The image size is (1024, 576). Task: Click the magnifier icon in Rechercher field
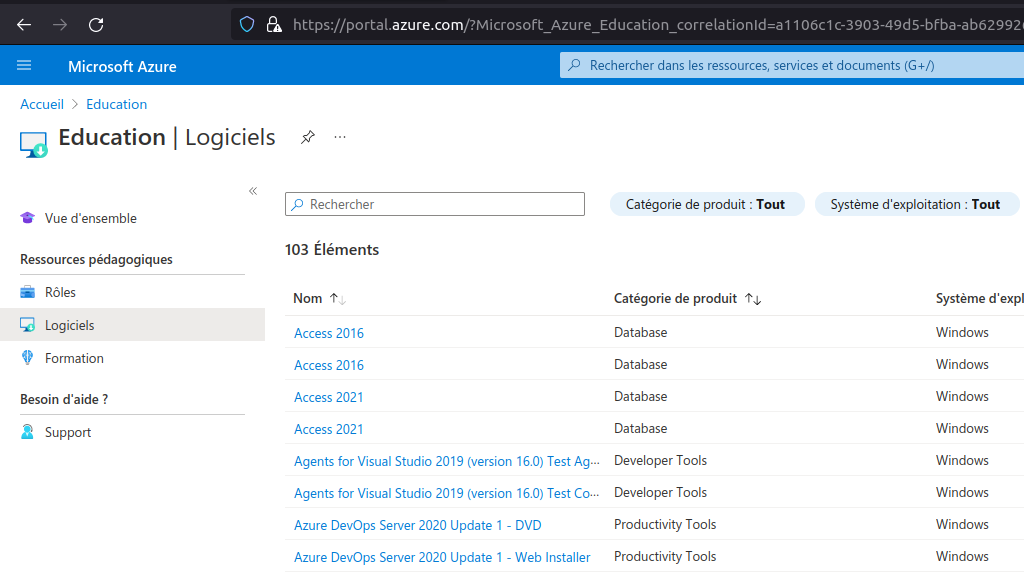[x=298, y=204]
